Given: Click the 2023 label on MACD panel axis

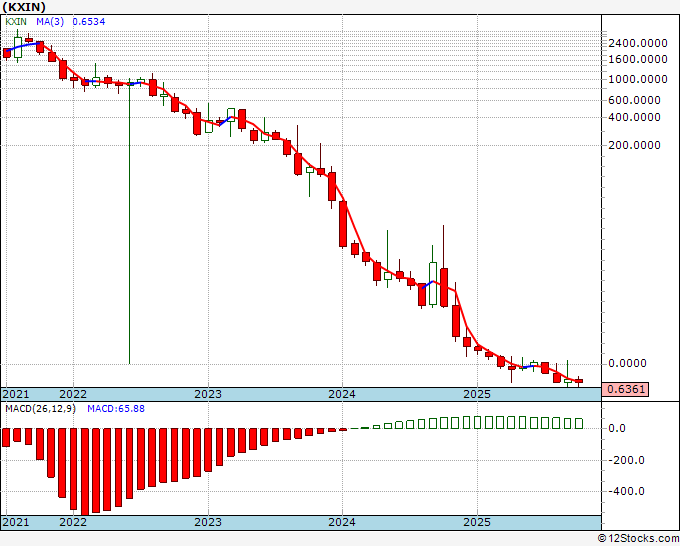Looking at the screenshot, I should [x=208, y=522].
